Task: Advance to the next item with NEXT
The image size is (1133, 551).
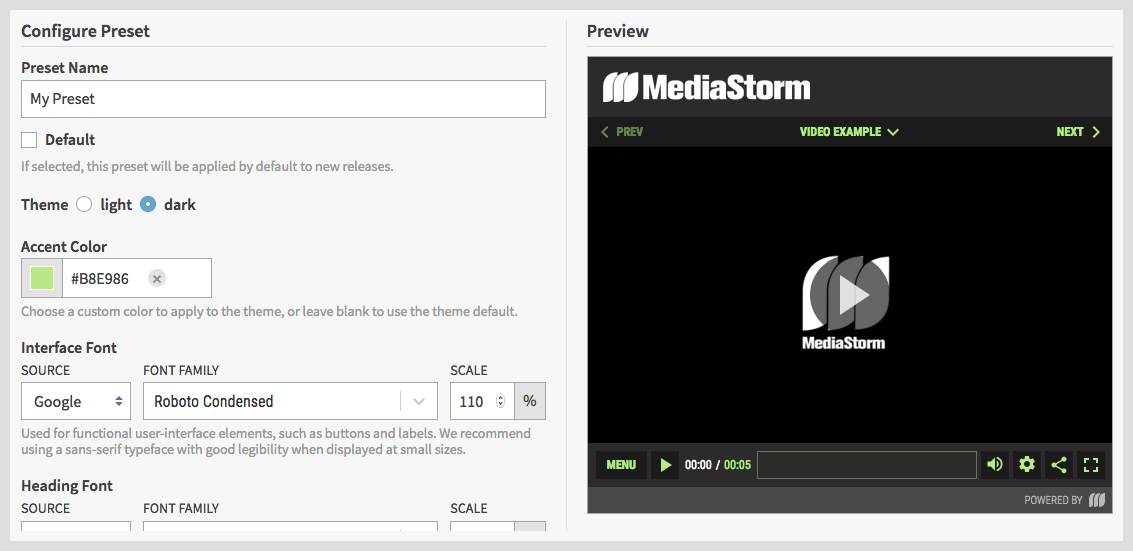Action: tap(1078, 132)
